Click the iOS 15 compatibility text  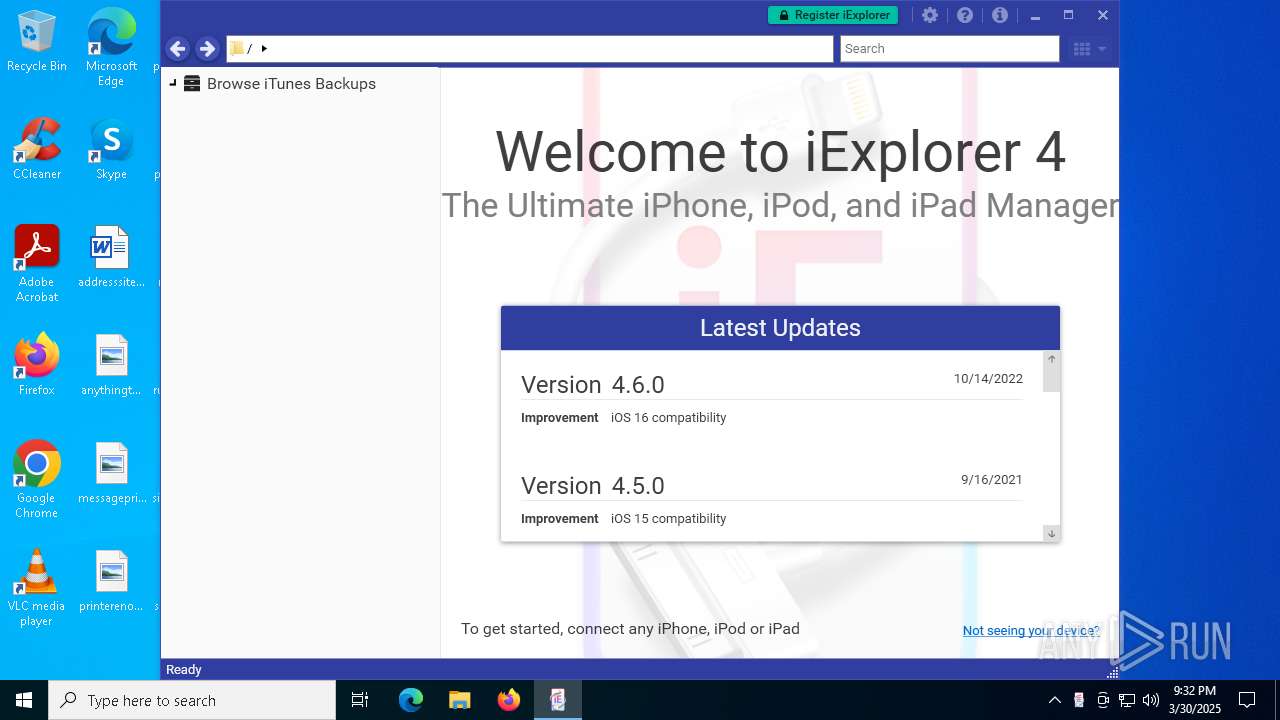669,519
